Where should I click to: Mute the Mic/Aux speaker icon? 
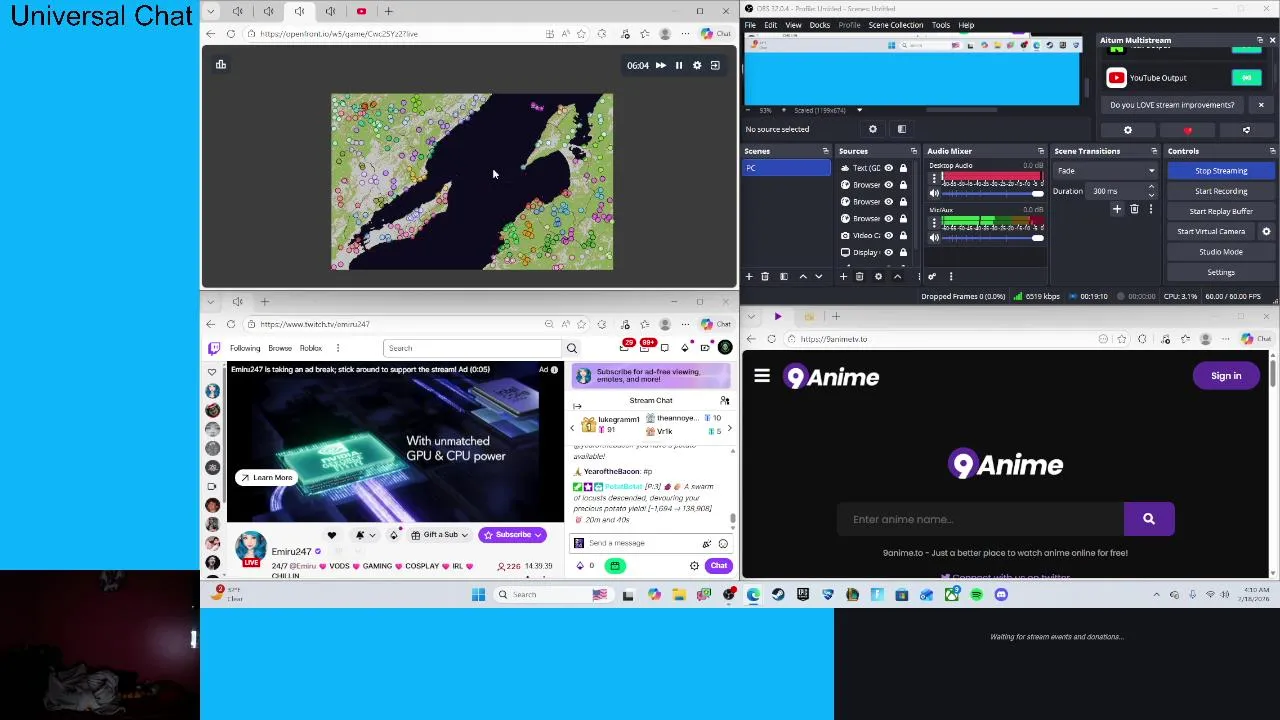coord(934,238)
